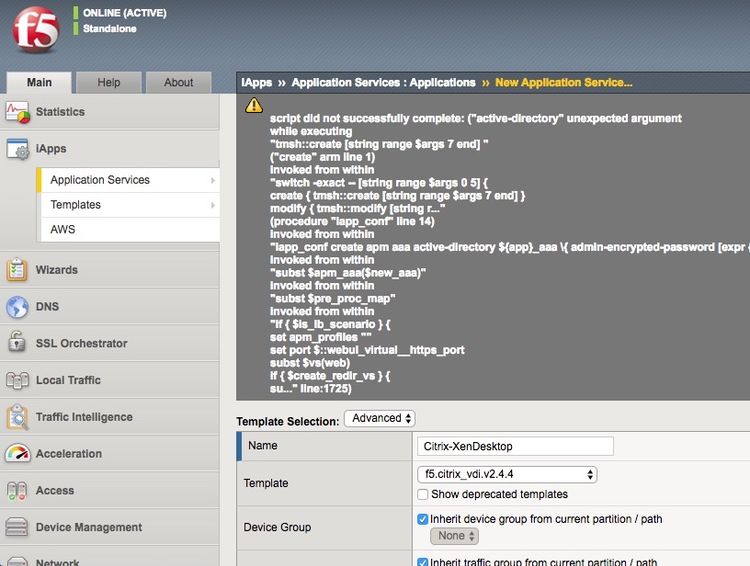This screenshot has height=566, width=750.
Task: Follow the Application Services : Applications breadcrumb link
Action: tap(383, 83)
